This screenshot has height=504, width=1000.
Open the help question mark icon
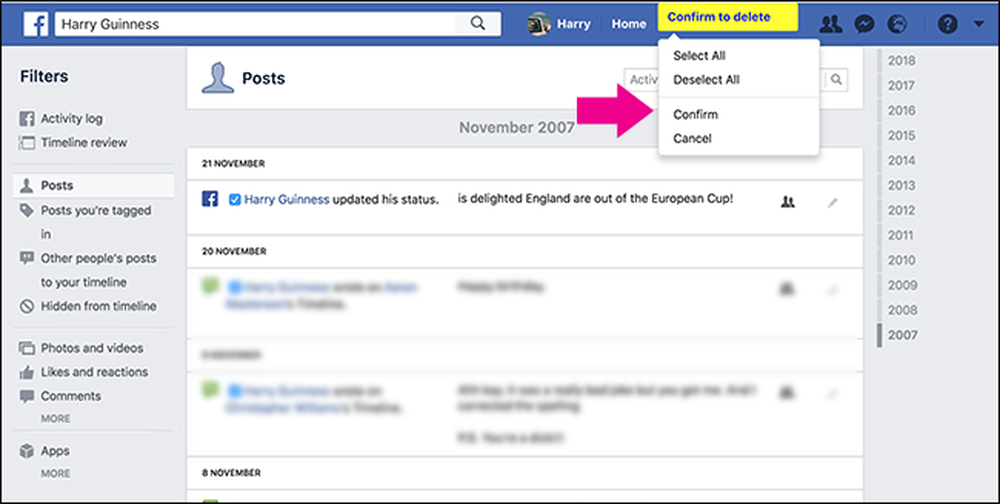point(947,24)
